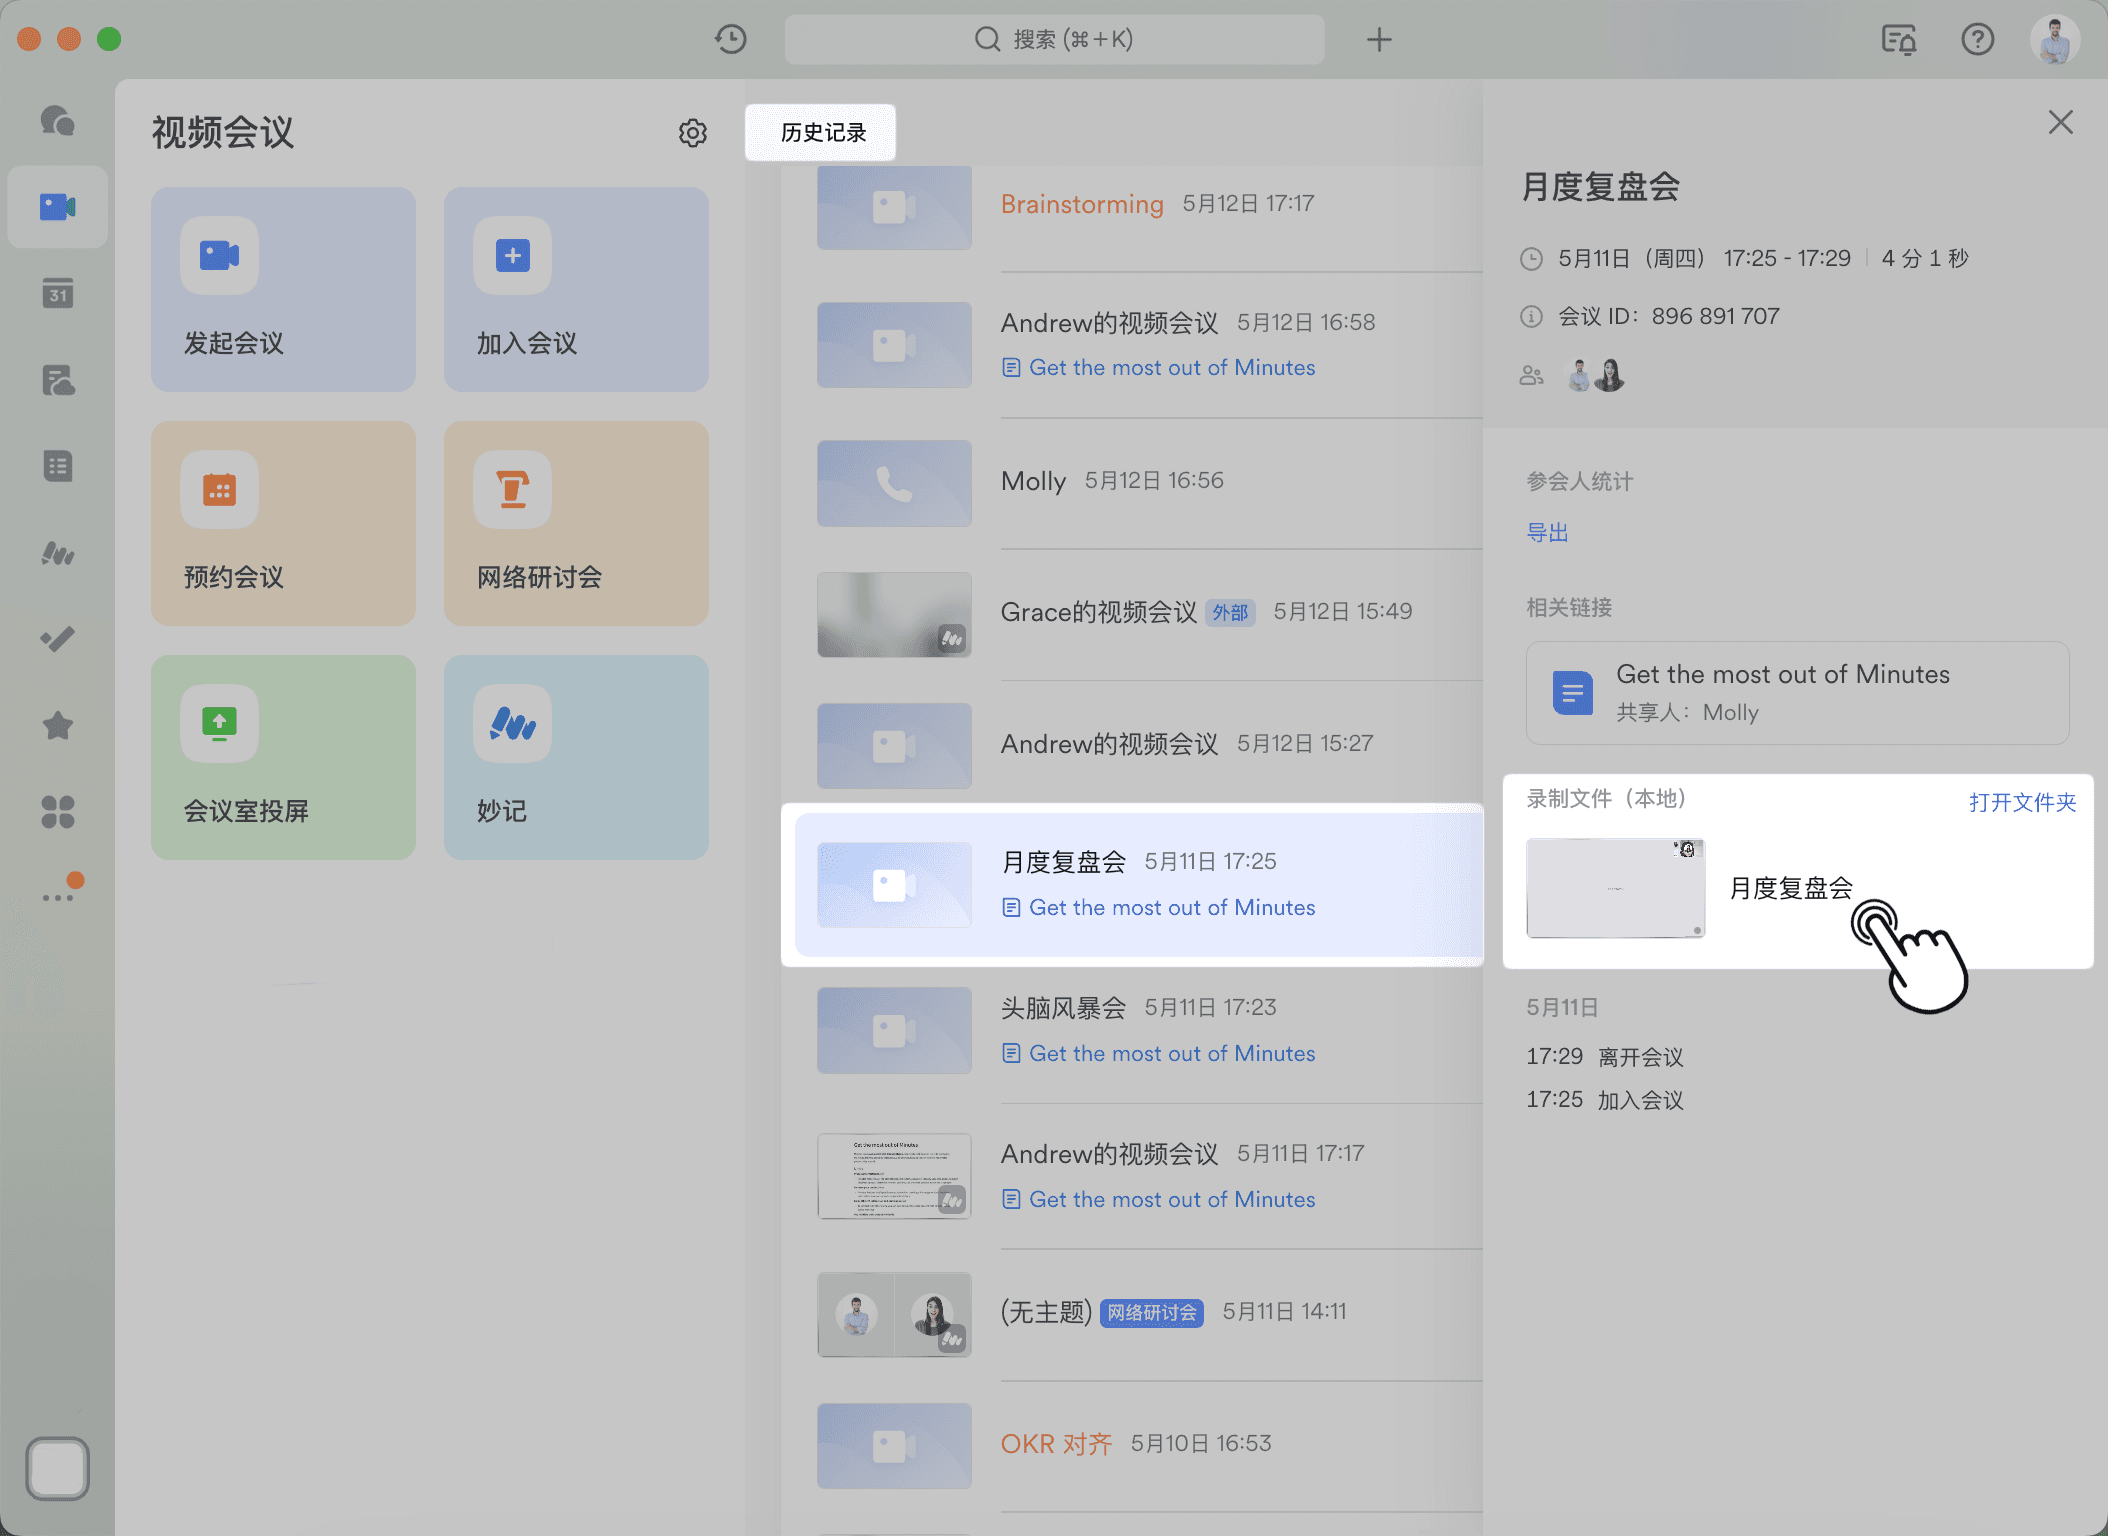The width and height of the screenshot is (2108, 1536).
Task: View participant avatars in meeting details
Action: tap(1597, 375)
